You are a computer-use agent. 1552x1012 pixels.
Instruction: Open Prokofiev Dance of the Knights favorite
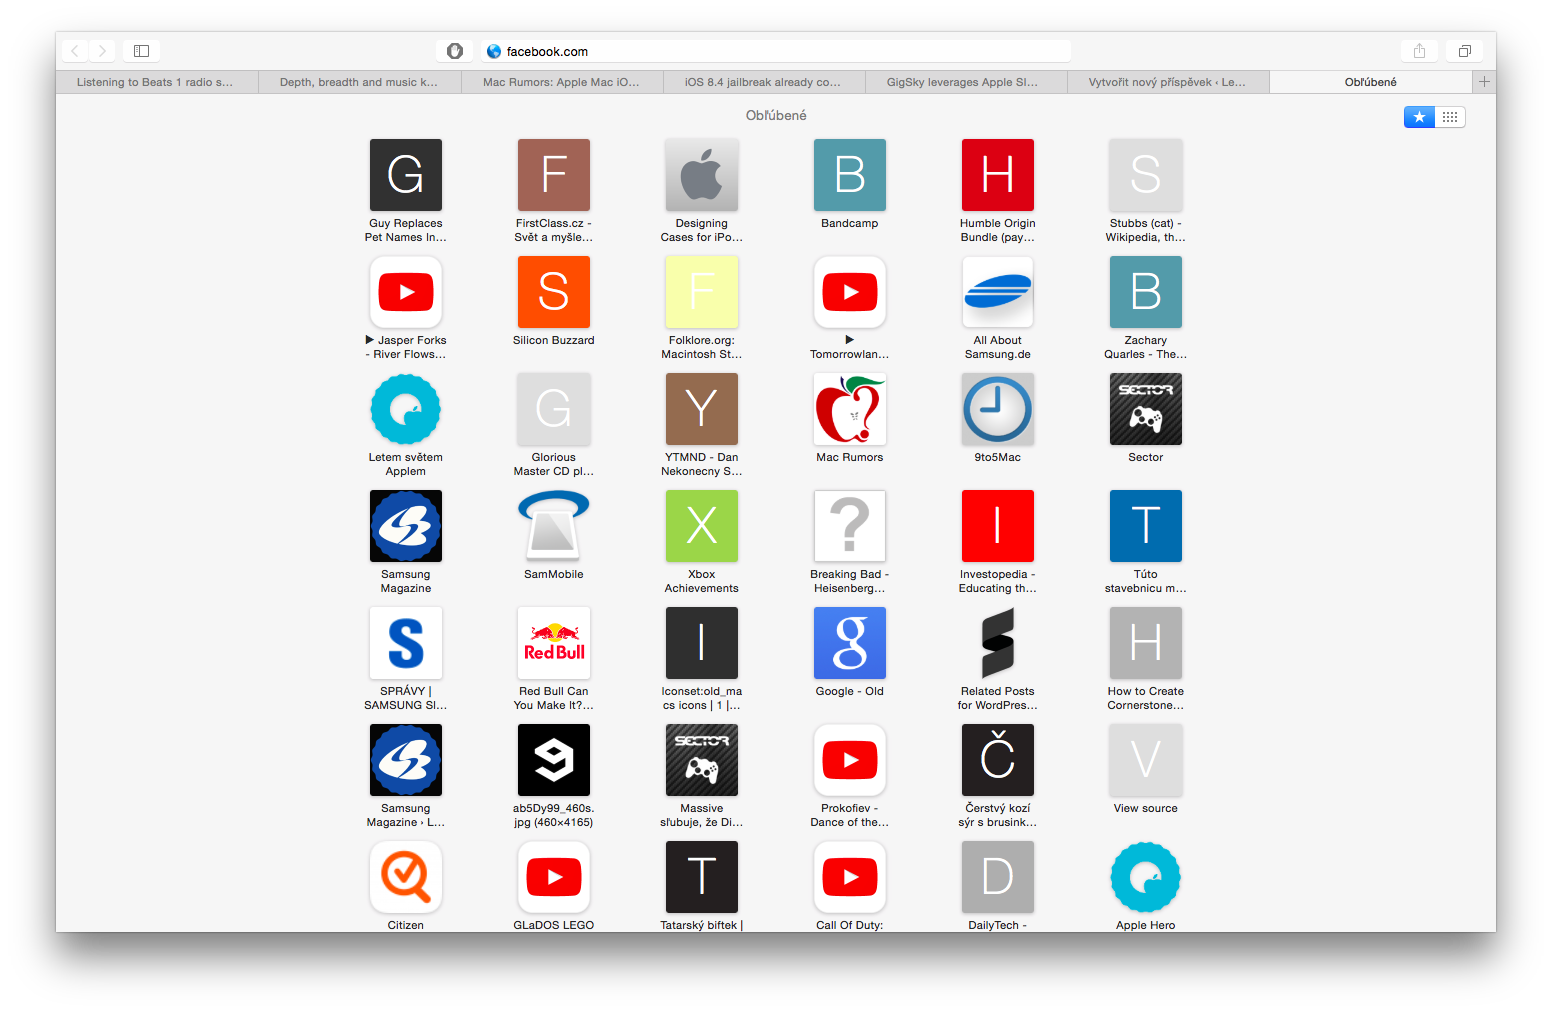click(x=850, y=760)
